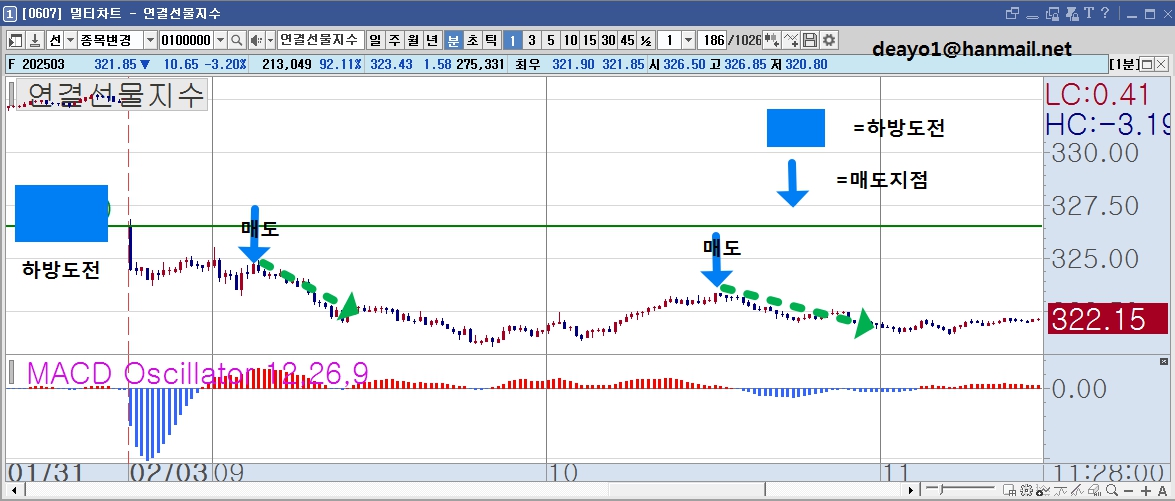Open the help question mark icon
The image size is (1175, 501).
click(x=1105, y=13)
